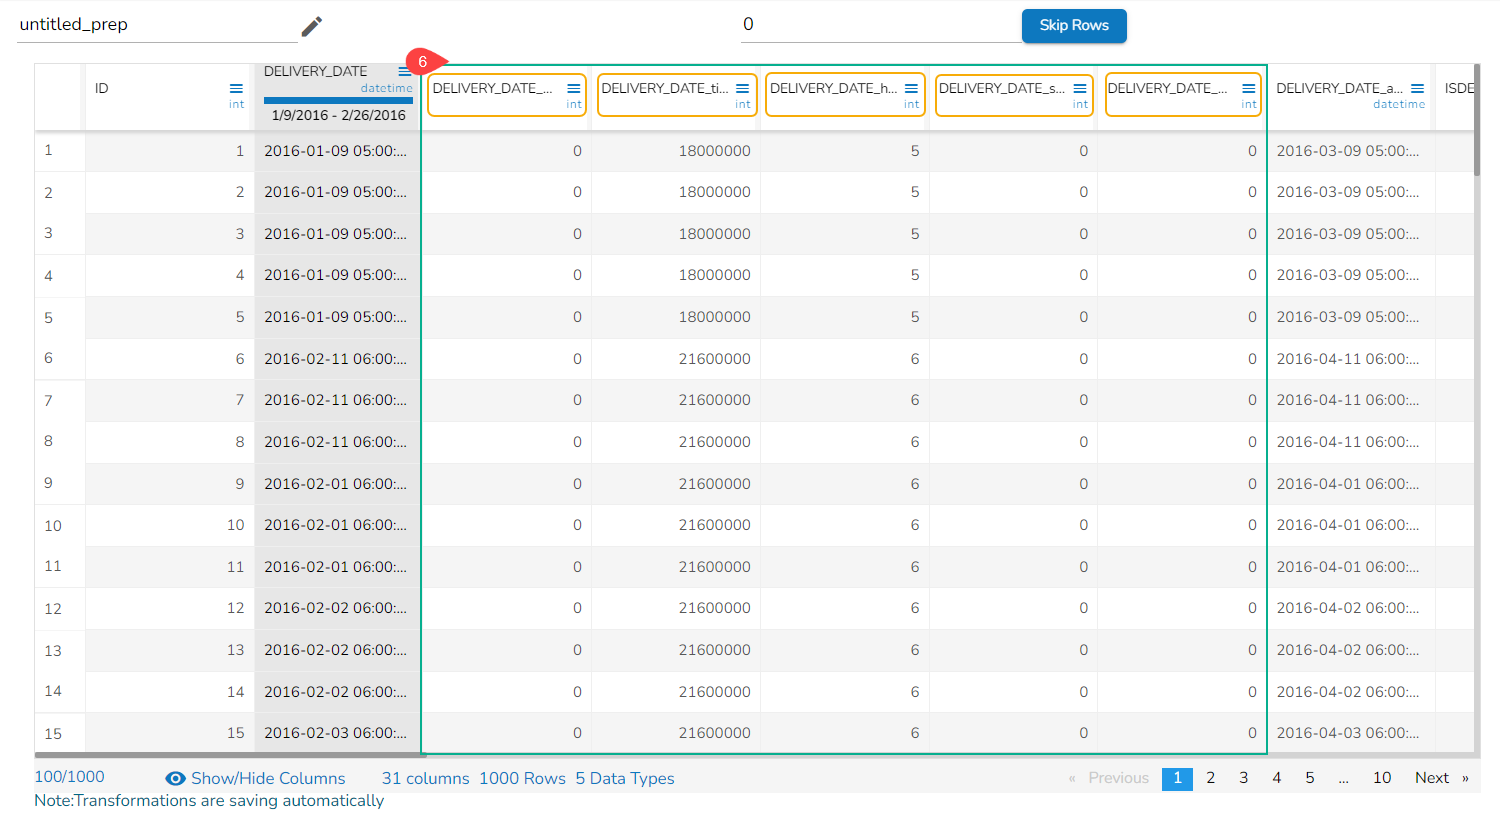Screen dimensions: 1500x828
Task: Click the horizontal scrollbar below the table
Action: [x=230, y=755]
